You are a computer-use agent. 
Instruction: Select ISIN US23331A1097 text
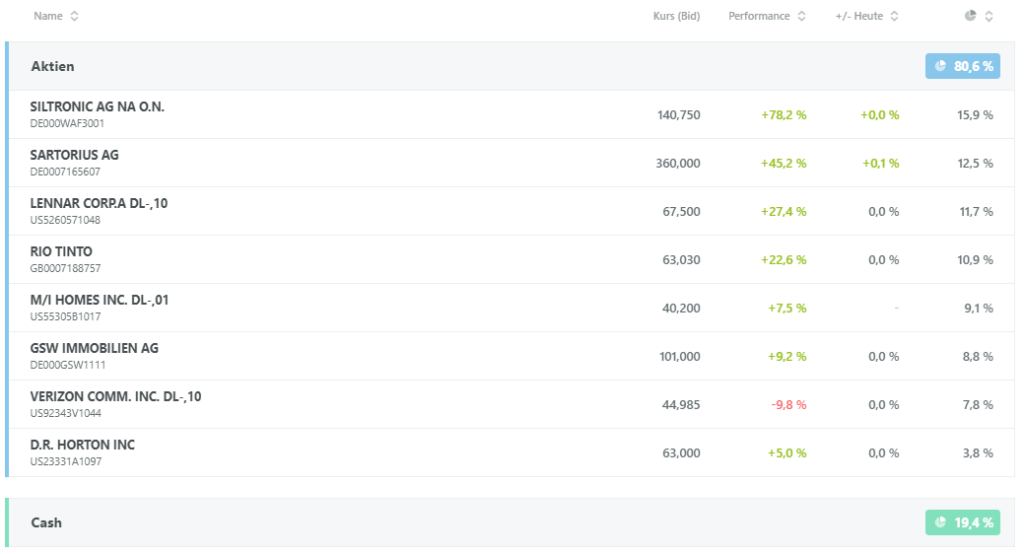[65, 462]
